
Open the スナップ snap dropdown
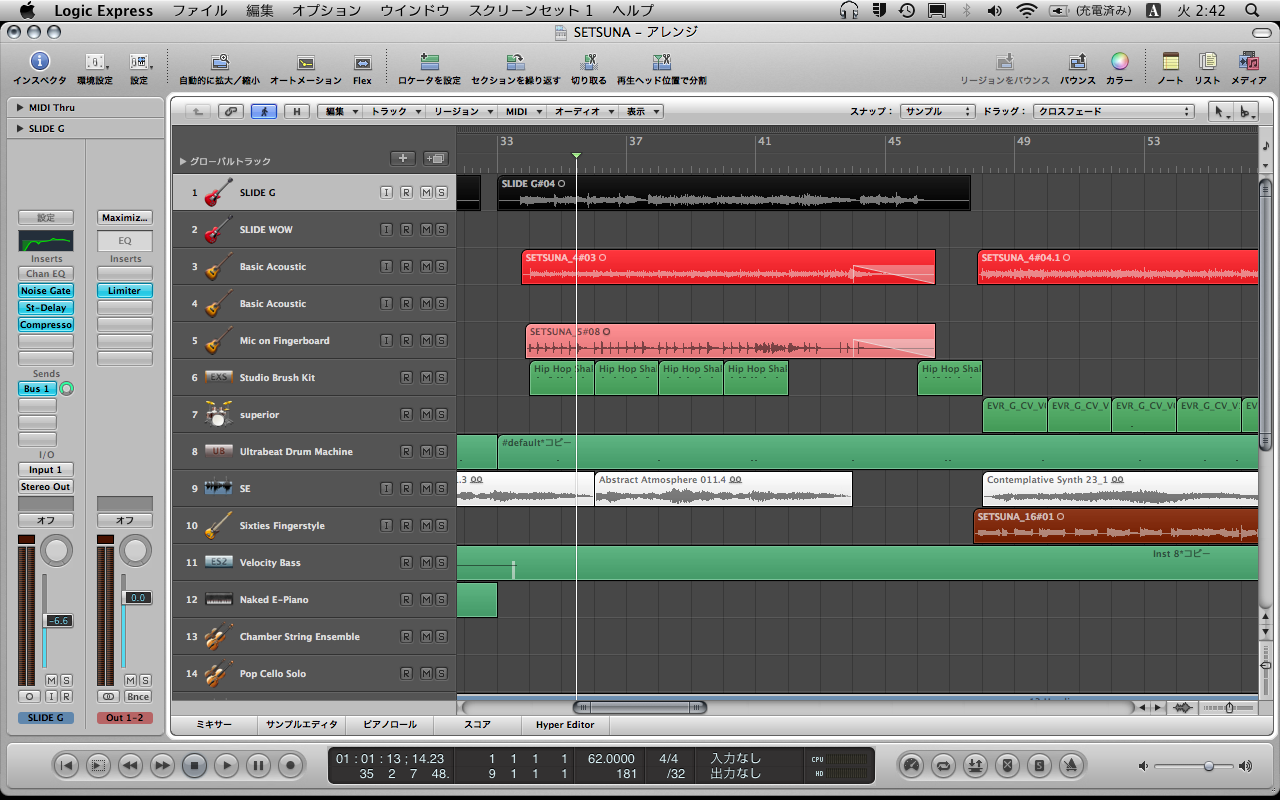pyautogui.click(x=937, y=111)
